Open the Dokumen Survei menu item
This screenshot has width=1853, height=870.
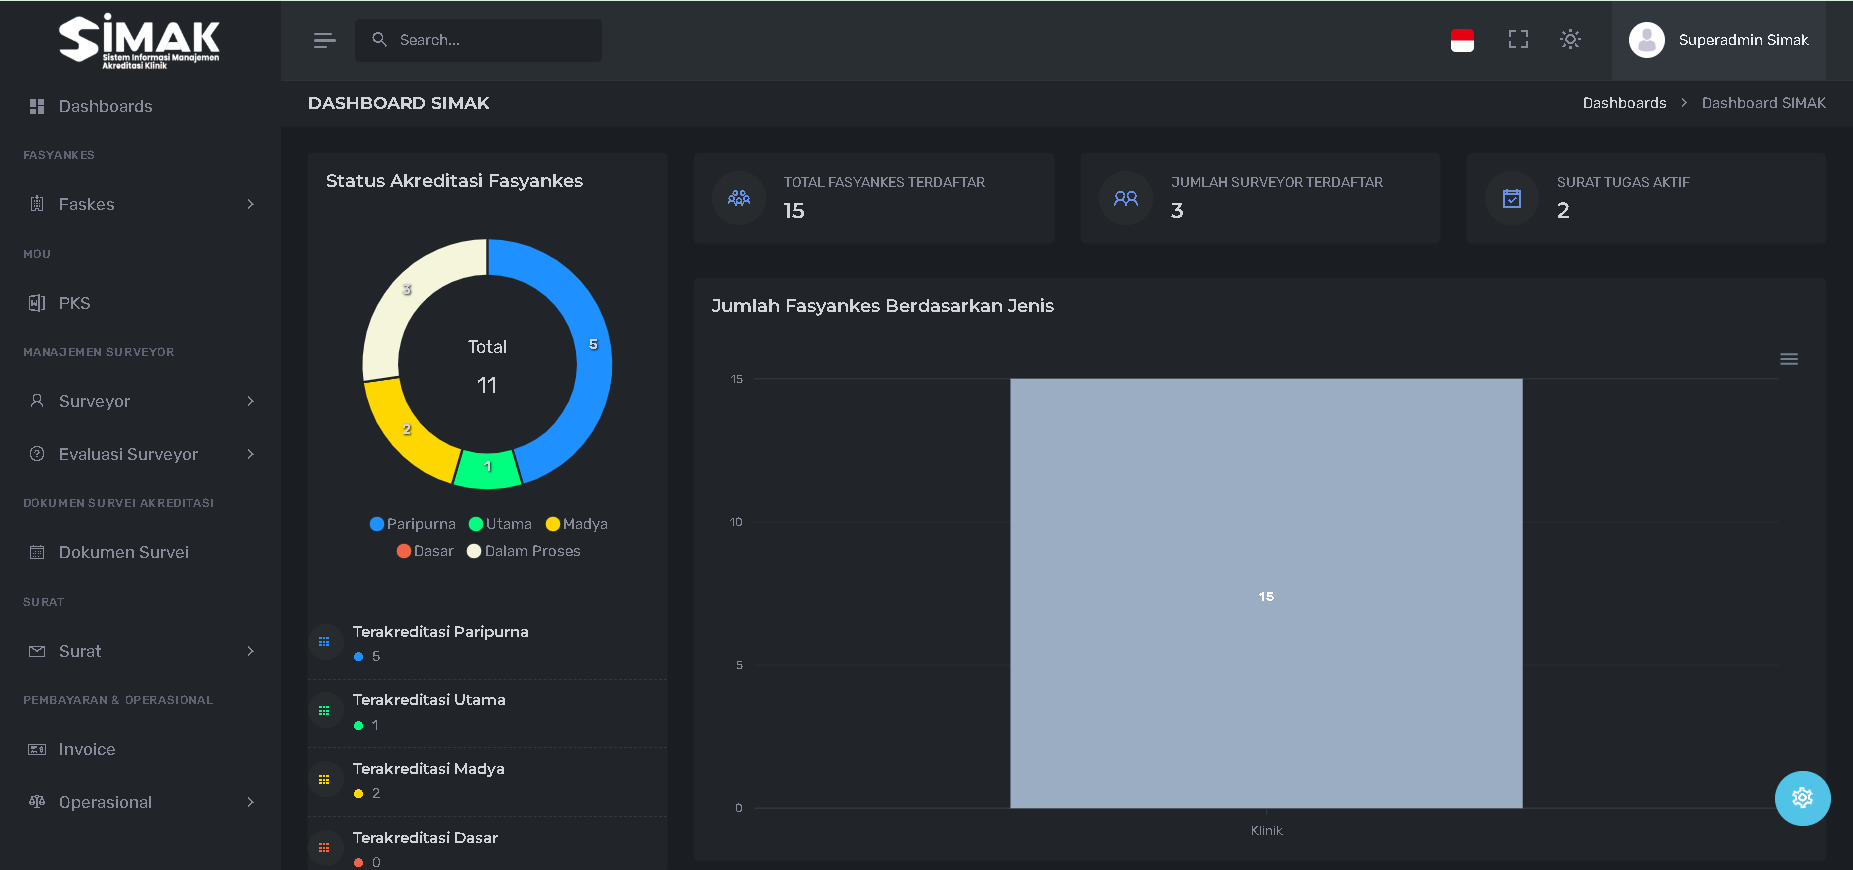coord(123,552)
